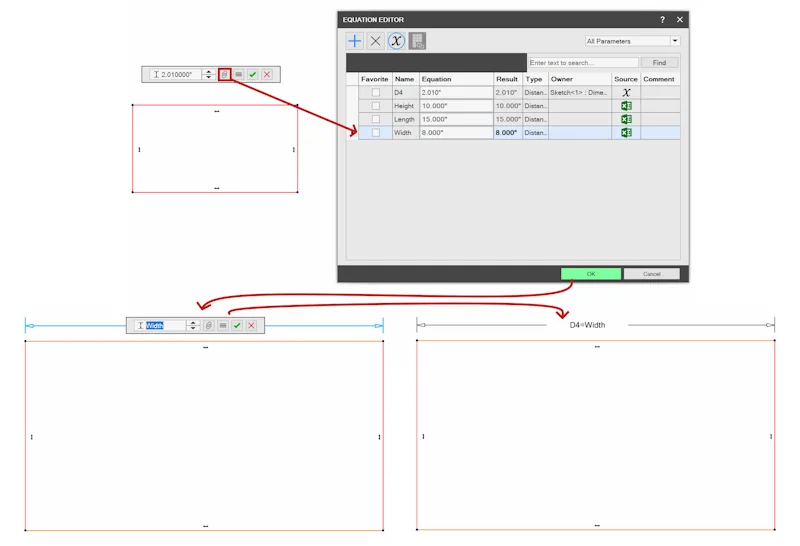Click the question mark help icon
Image resolution: width=800 pixels, height=546 pixels.
(x=662, y=19)
